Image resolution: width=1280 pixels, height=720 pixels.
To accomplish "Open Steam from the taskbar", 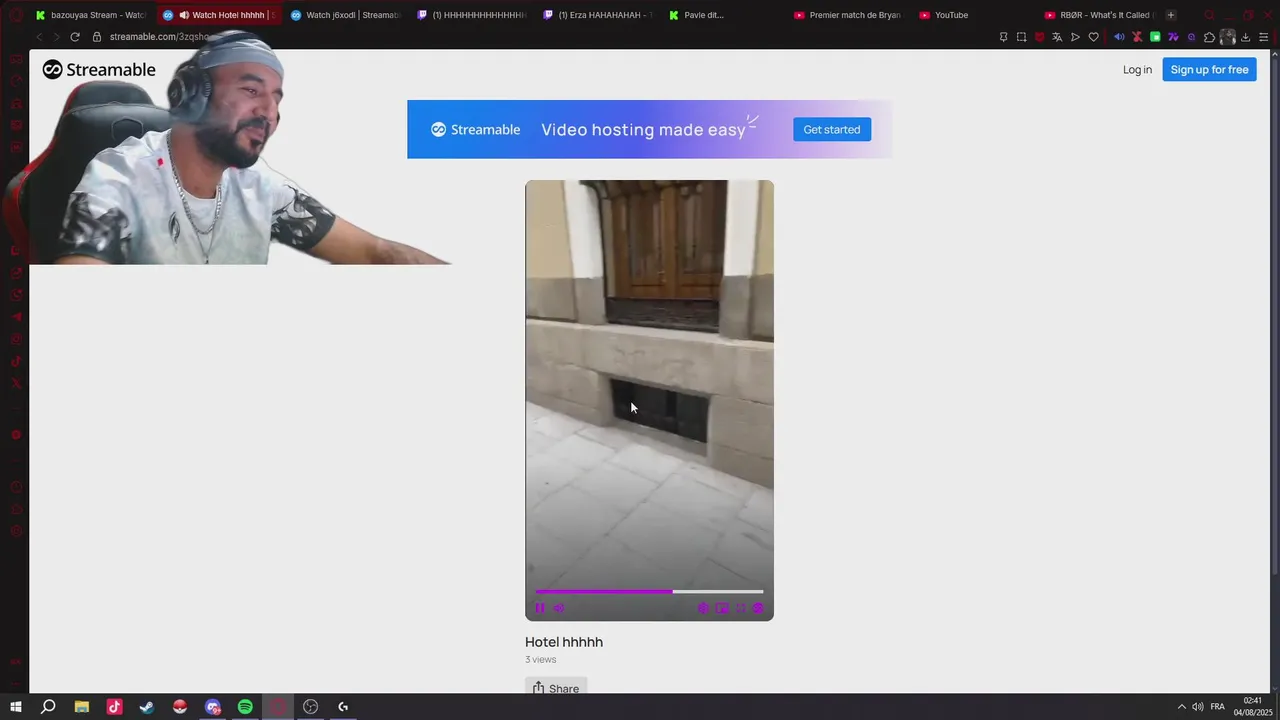I will (147, 707).
